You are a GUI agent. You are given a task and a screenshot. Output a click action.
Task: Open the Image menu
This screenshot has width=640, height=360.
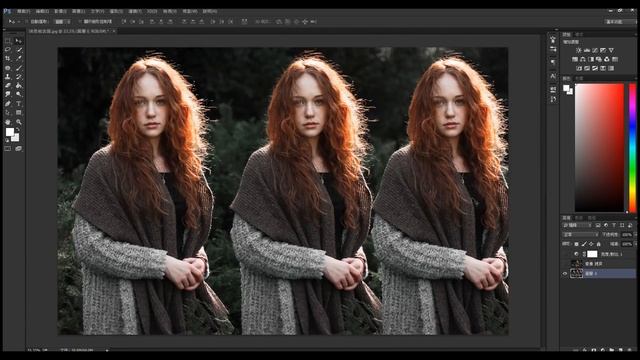point(60,11)
